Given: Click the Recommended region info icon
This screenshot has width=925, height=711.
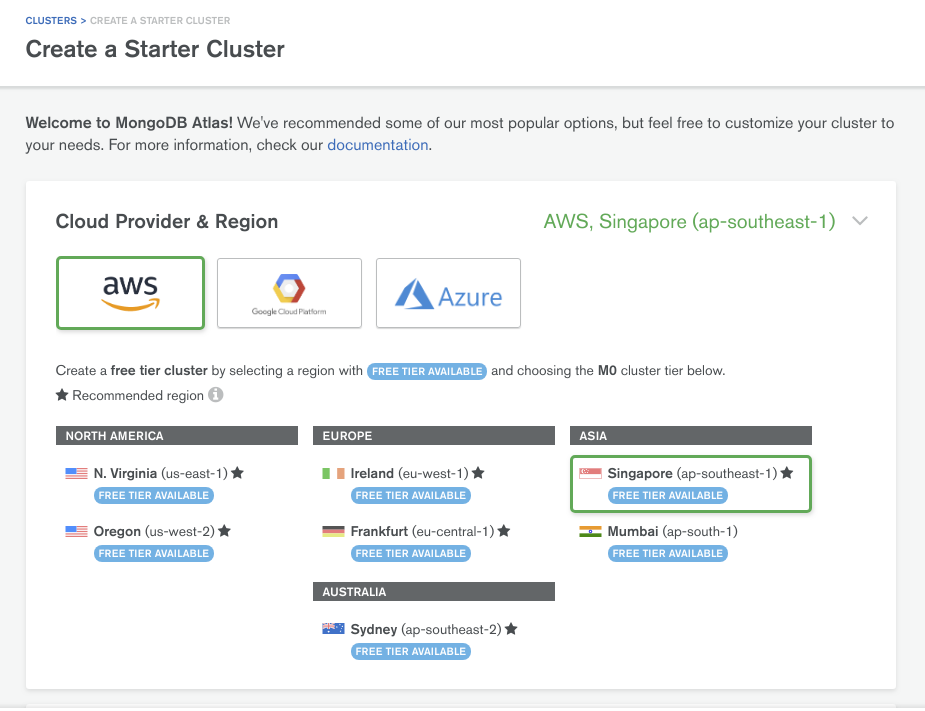Looking at the screenshot, I should point(215,395).
